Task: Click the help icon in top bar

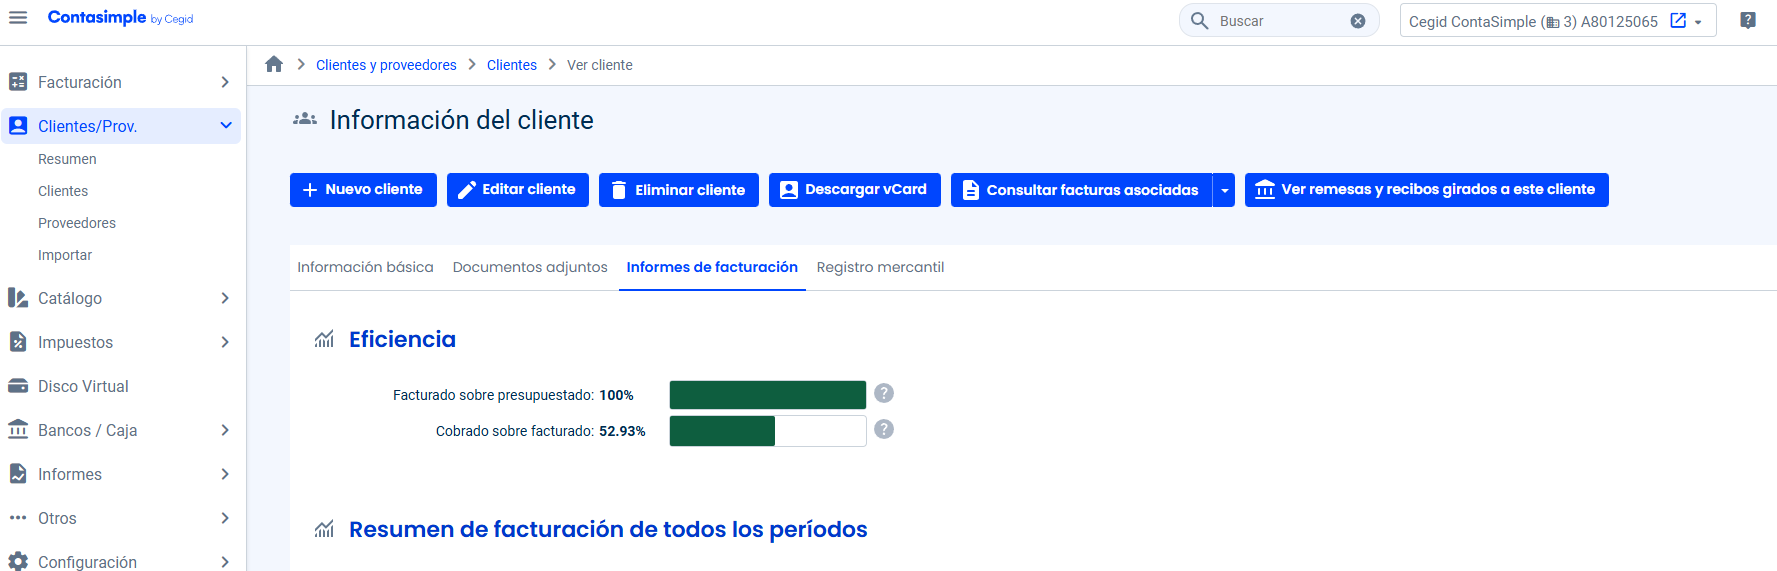Action: click(1747, 21)
